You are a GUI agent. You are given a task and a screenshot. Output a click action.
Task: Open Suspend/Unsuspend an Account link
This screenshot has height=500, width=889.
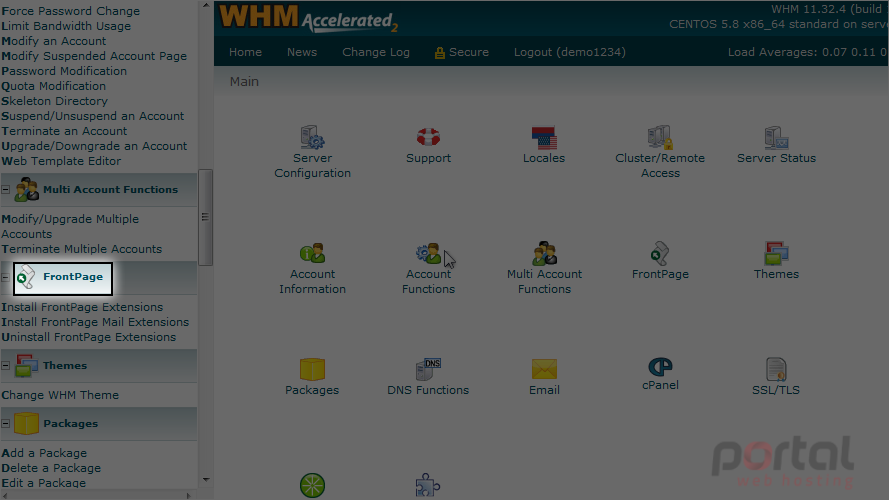pyautogui.click(x=92, y=116)
